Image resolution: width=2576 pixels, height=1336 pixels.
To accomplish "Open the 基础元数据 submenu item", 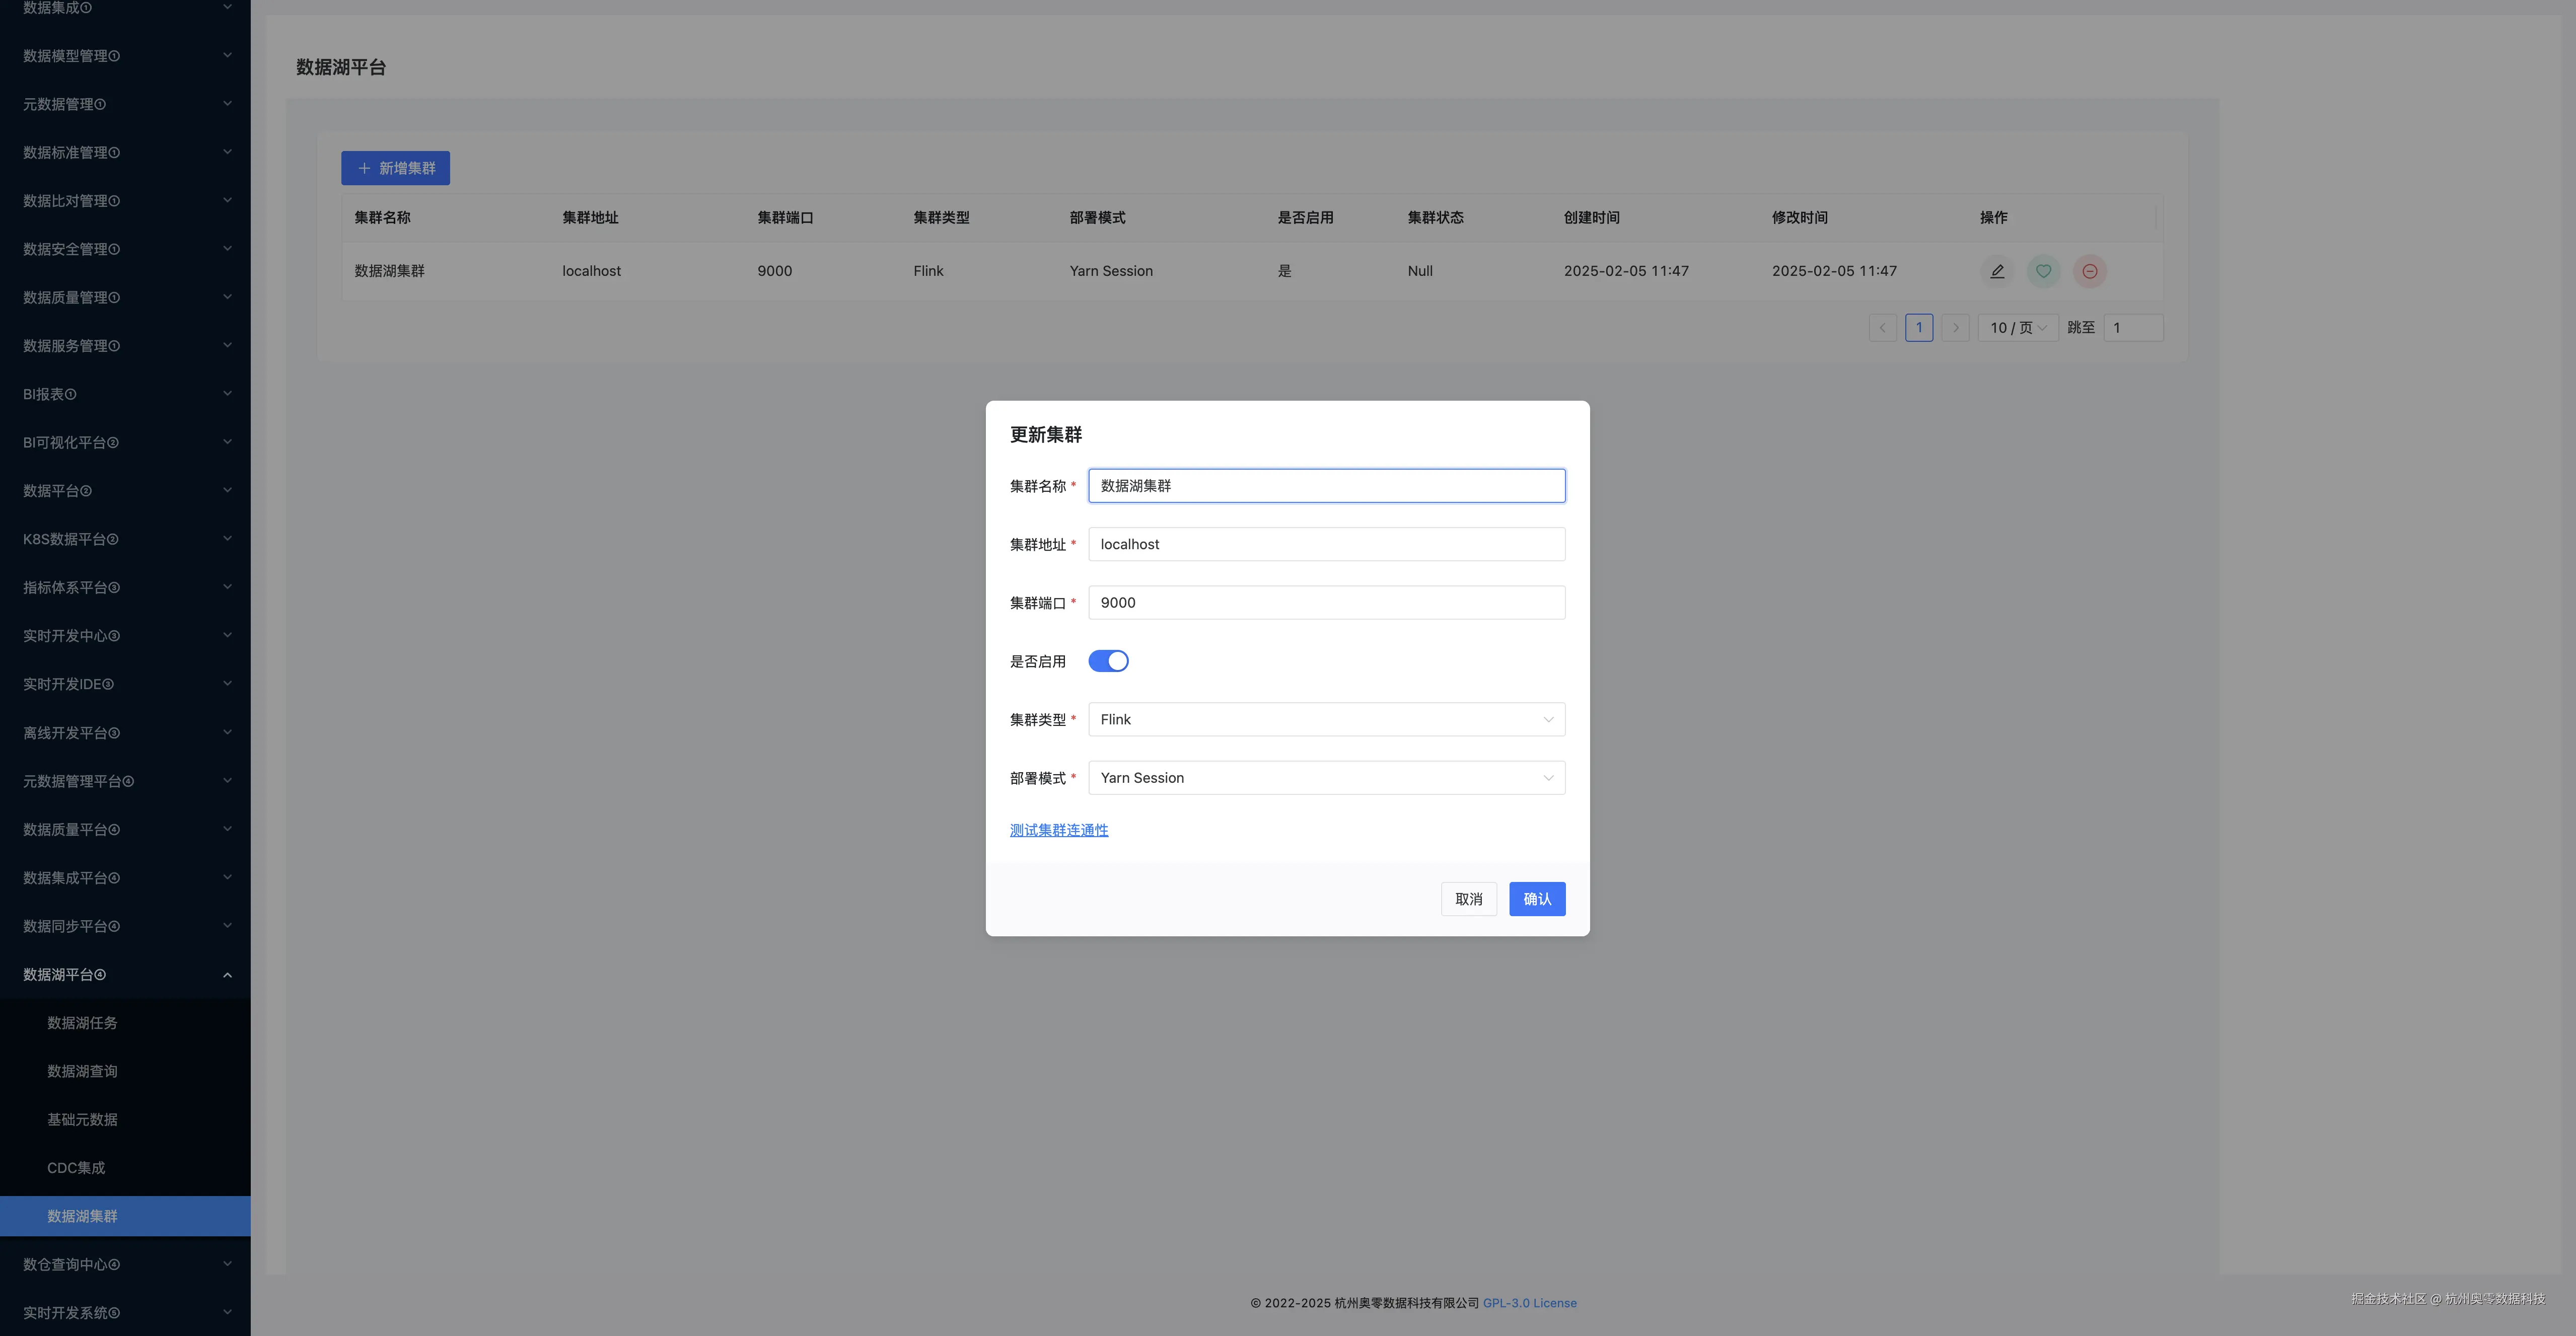I will [125, 1120].
